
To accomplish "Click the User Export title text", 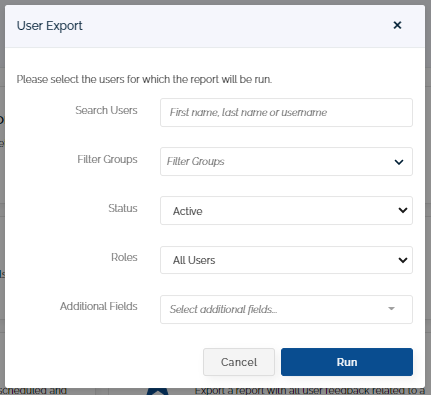I will 50,26.
